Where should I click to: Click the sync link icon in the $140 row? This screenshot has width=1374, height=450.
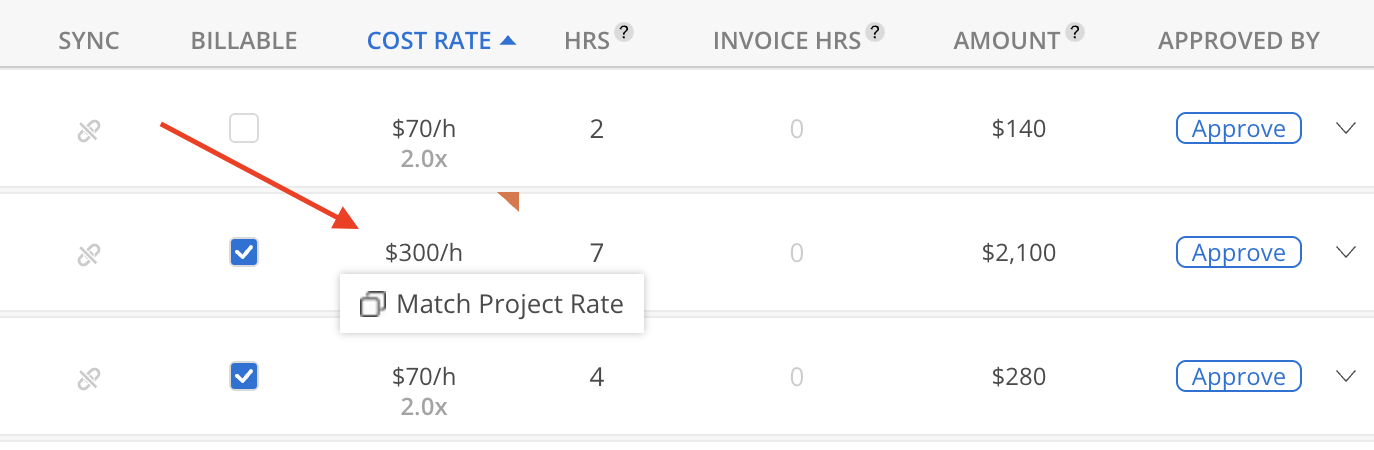click(89, 130)
